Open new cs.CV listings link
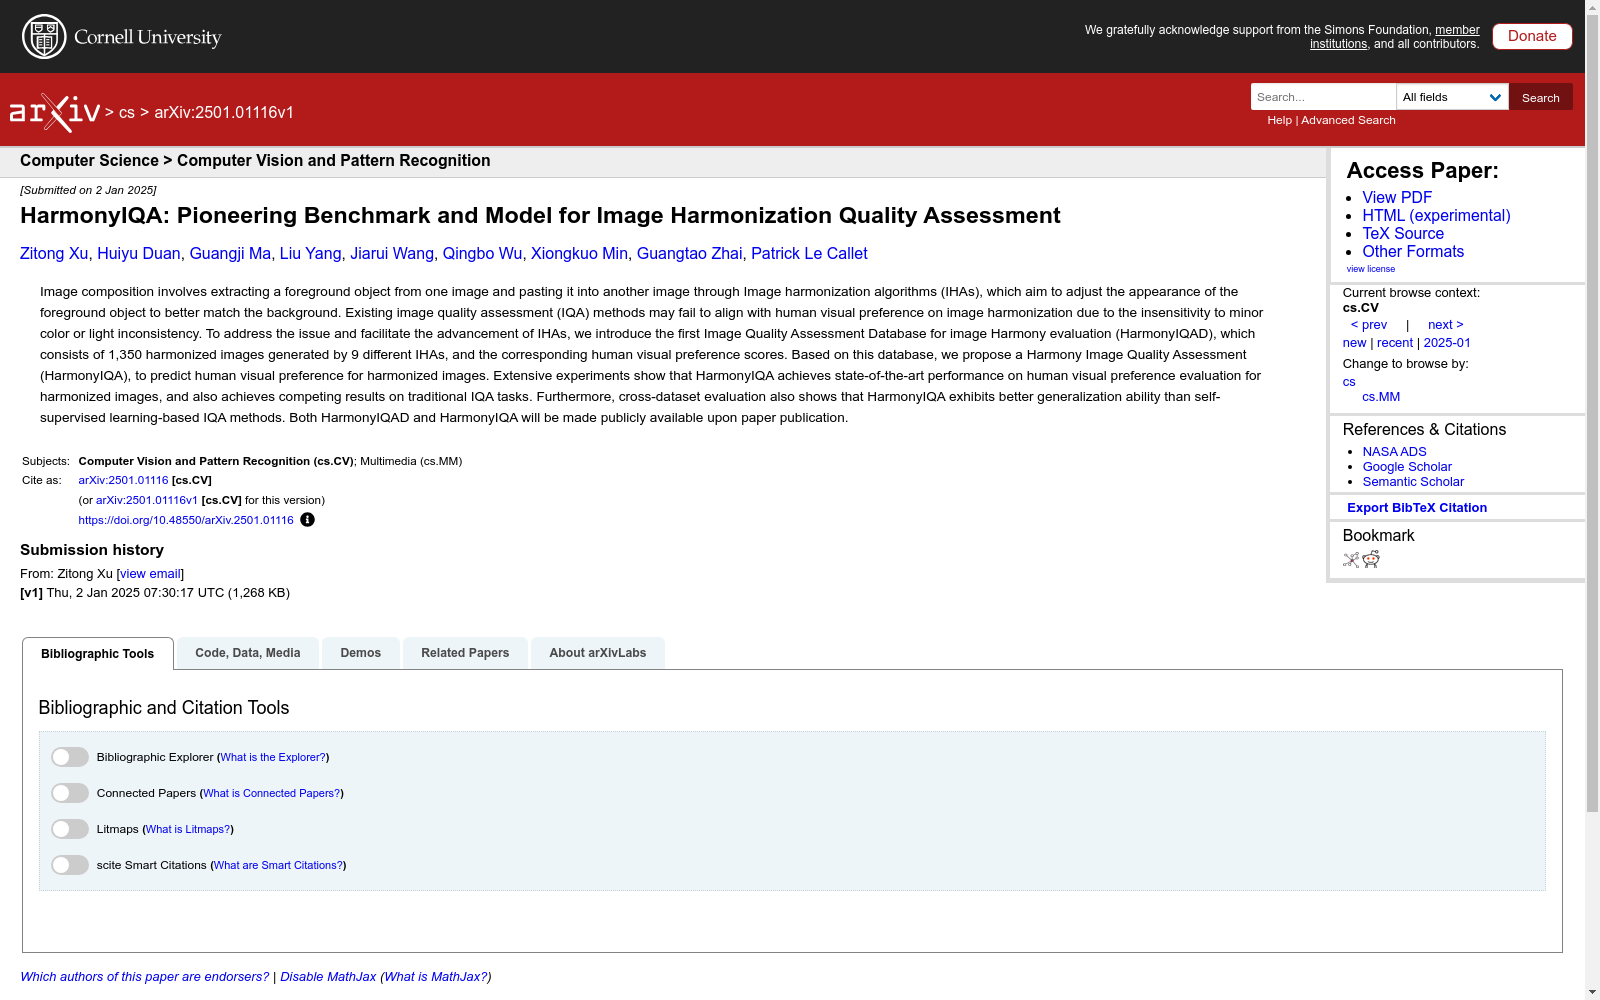Image resolution: width=1600 pixels, height=1000 pixels. tap(1354, 343)
